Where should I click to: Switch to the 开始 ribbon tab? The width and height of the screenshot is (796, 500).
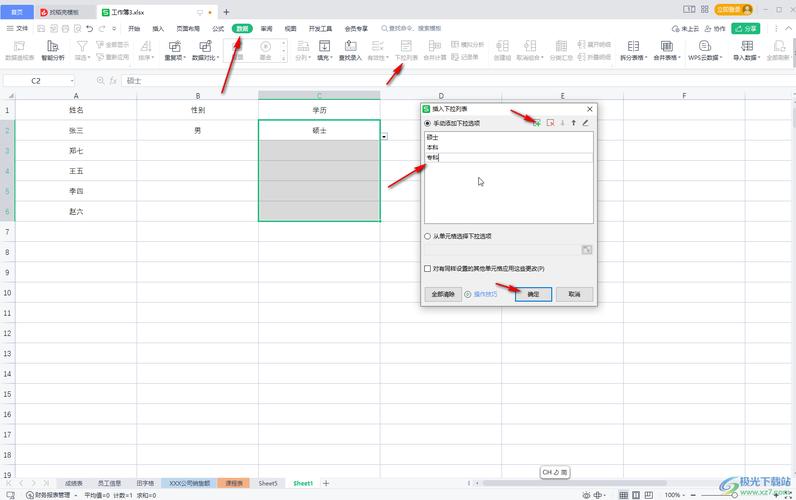pyautogui.click(x=134, y=28)
